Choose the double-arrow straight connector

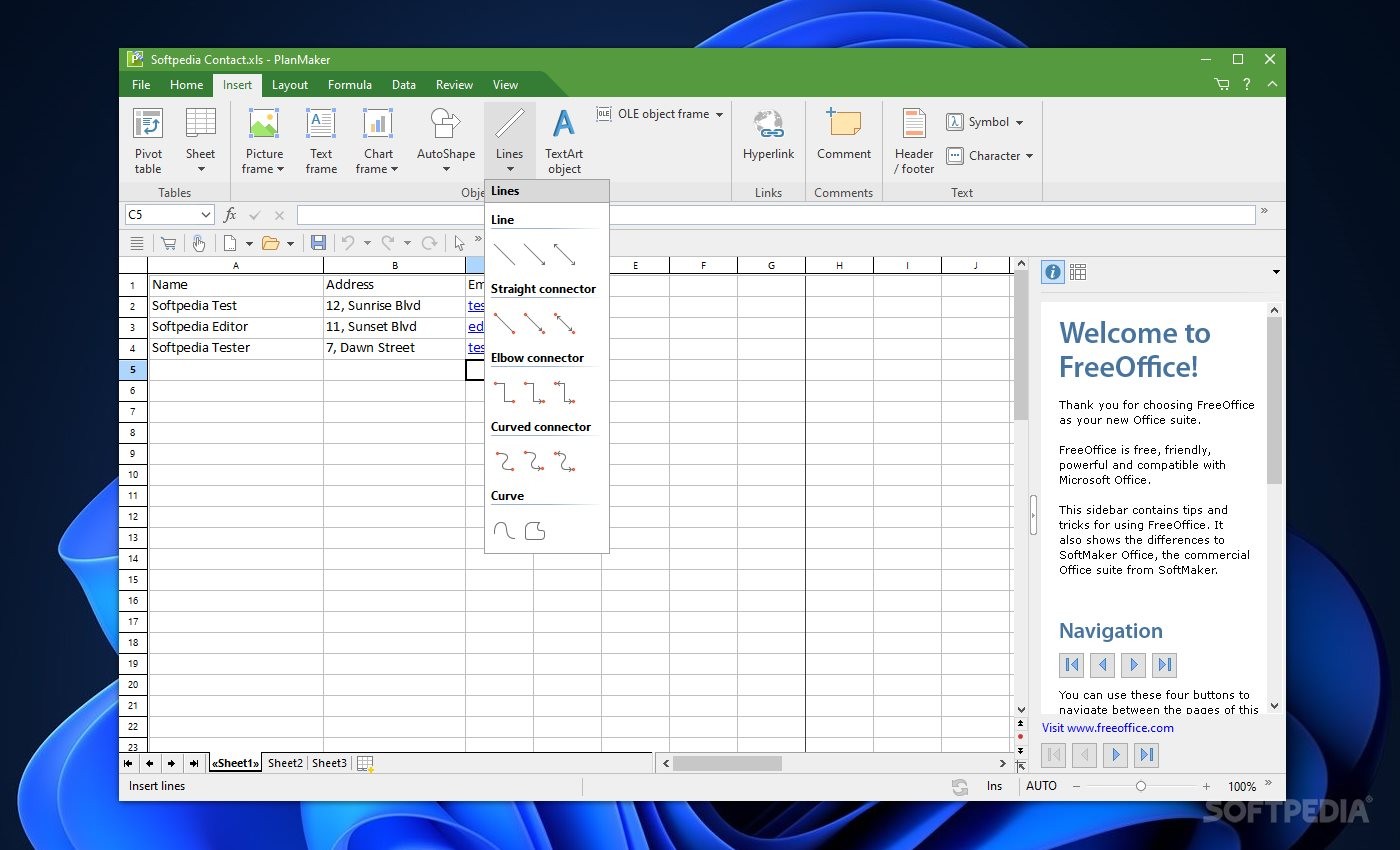(565, 323)
